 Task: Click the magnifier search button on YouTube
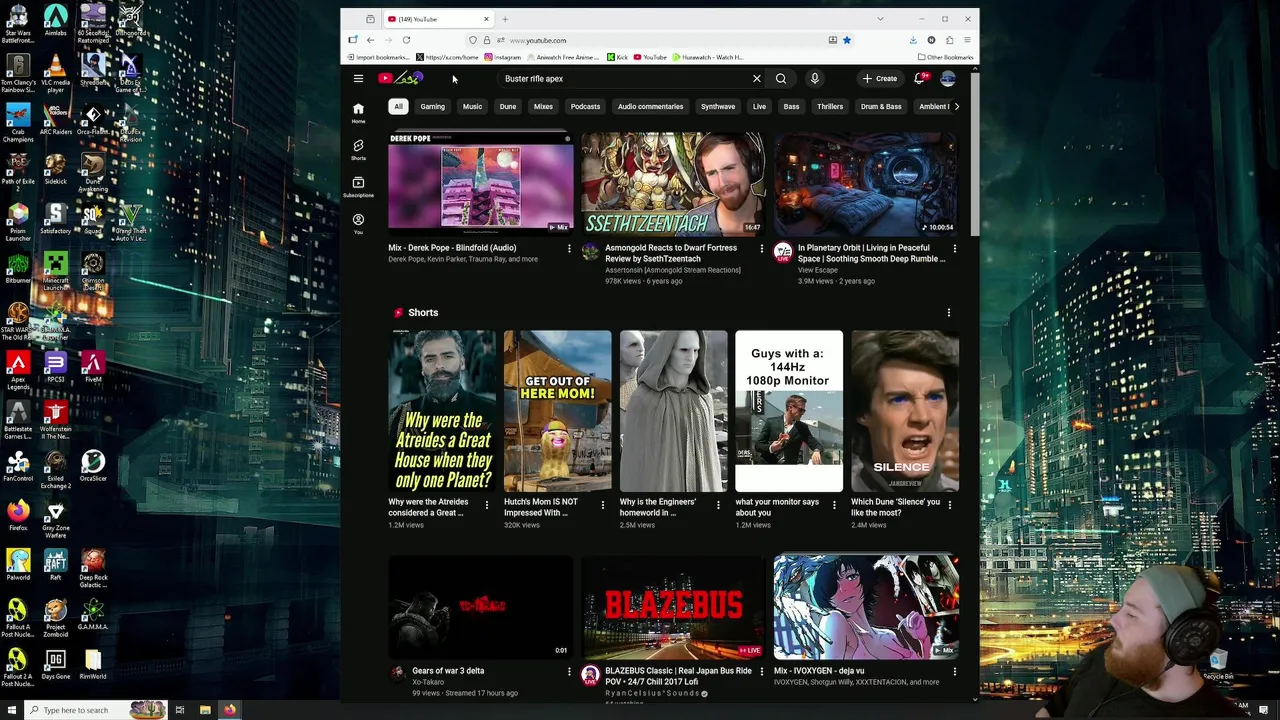781,78
